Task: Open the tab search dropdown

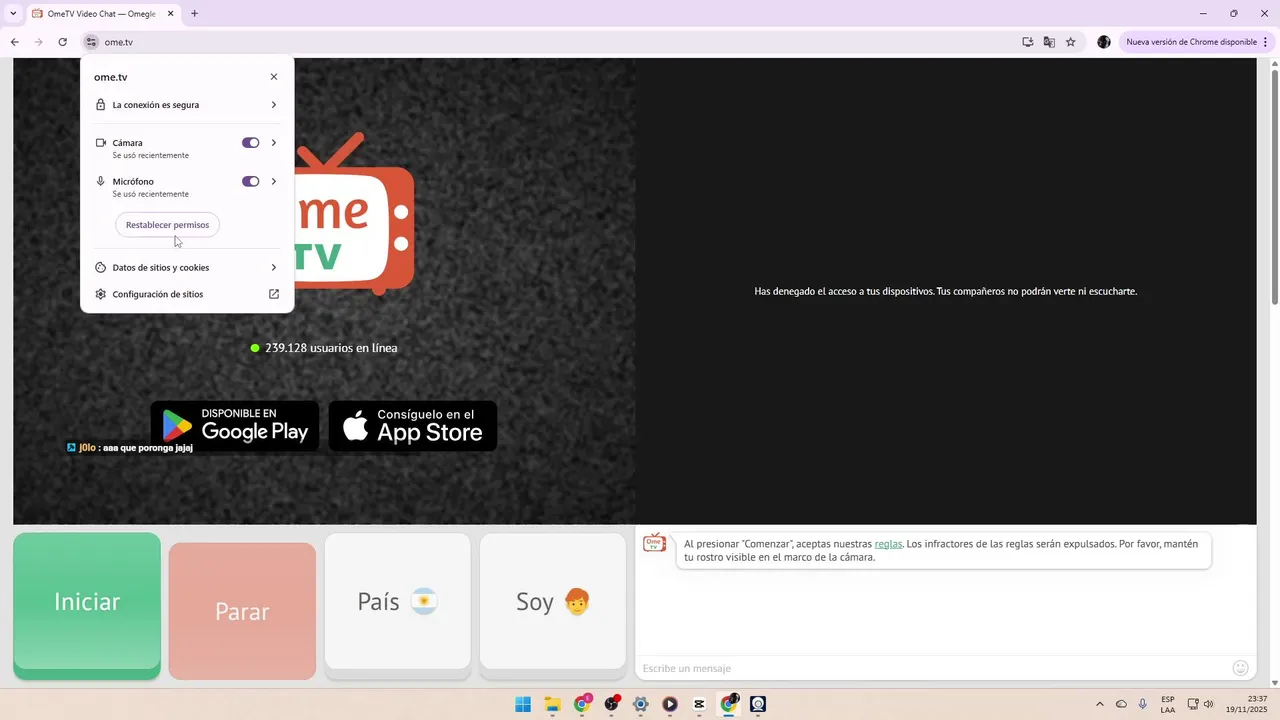Action: (13, 14)
